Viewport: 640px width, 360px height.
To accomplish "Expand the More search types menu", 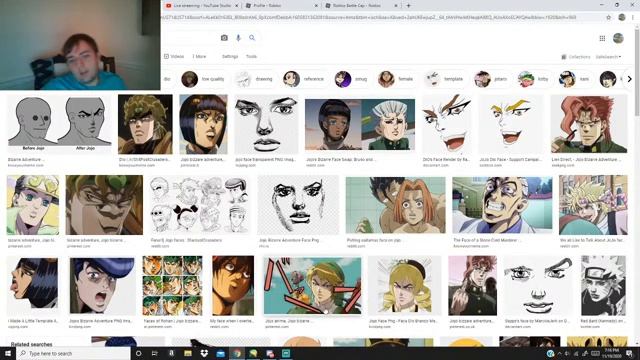I will [x=199, y=57].
